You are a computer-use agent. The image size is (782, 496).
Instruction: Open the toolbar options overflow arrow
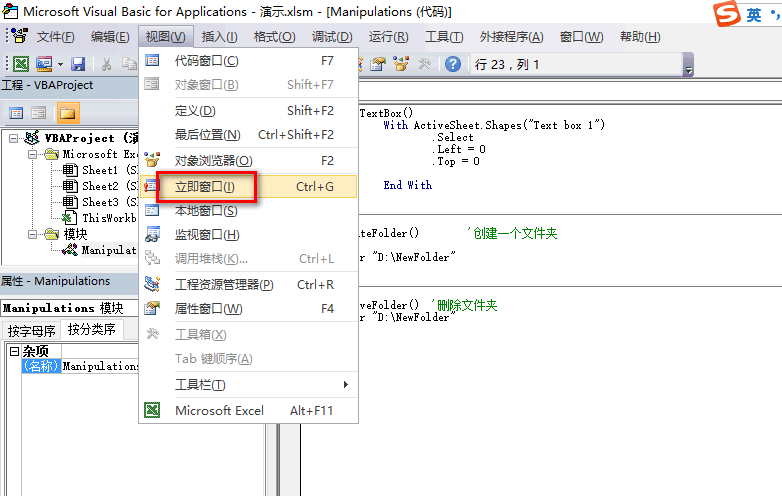coord(688,65)
